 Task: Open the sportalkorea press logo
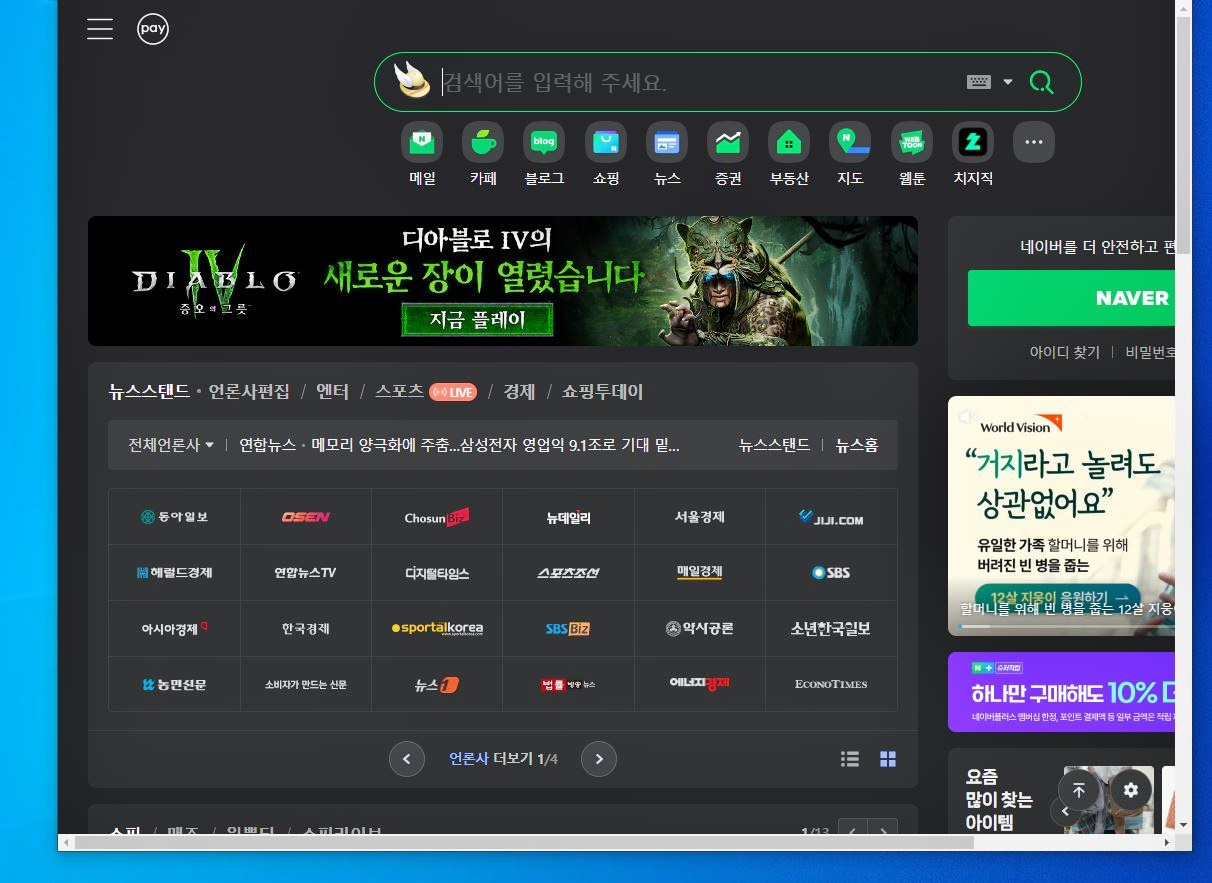(437, 629)
